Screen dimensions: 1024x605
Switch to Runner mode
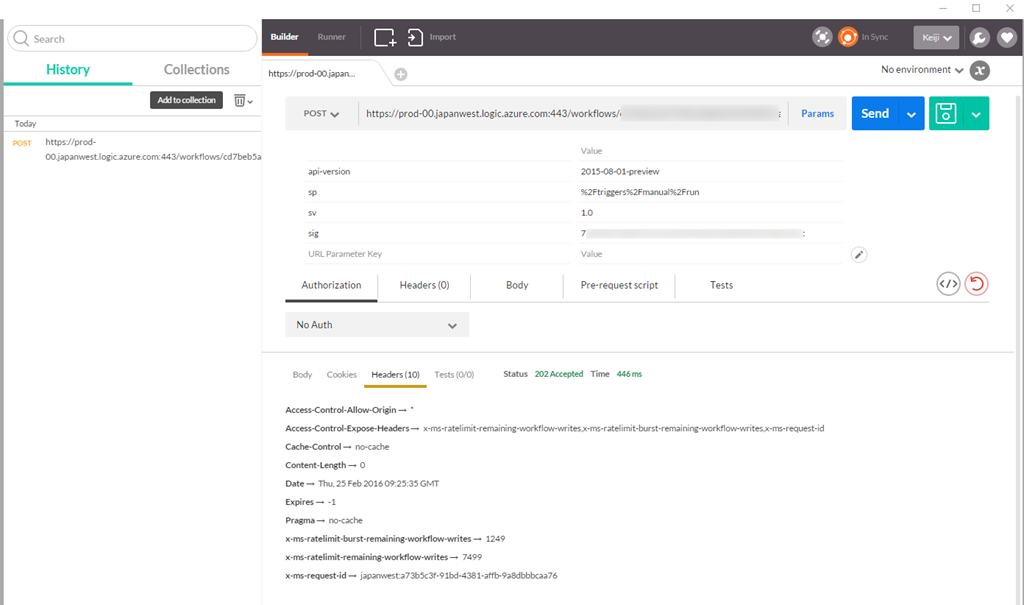pyautogui.click(x=332, y=37)
